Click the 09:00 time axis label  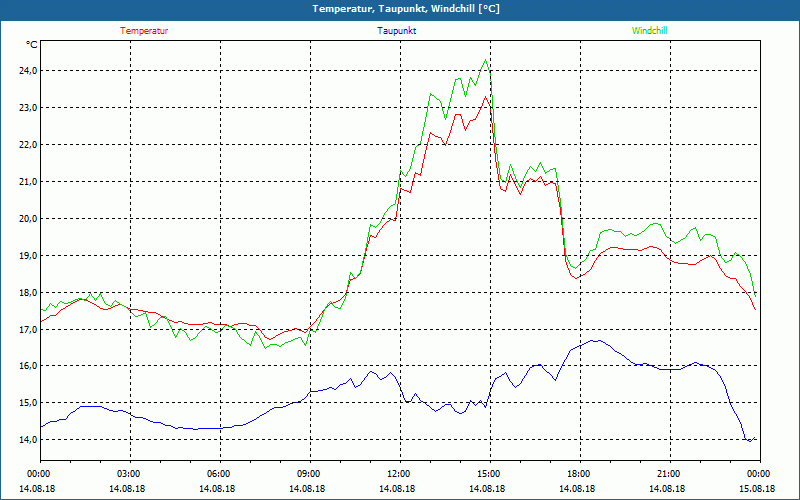310,474
